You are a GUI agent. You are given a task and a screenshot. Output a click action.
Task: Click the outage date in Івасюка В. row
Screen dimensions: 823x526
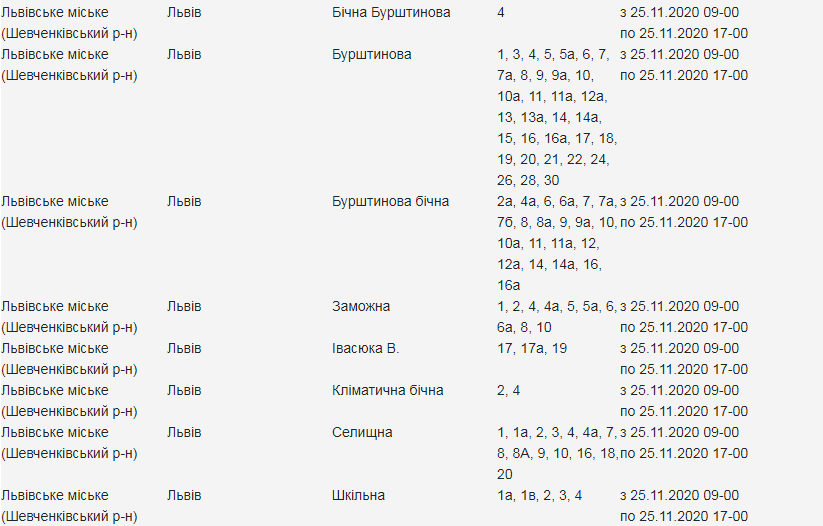683,358
